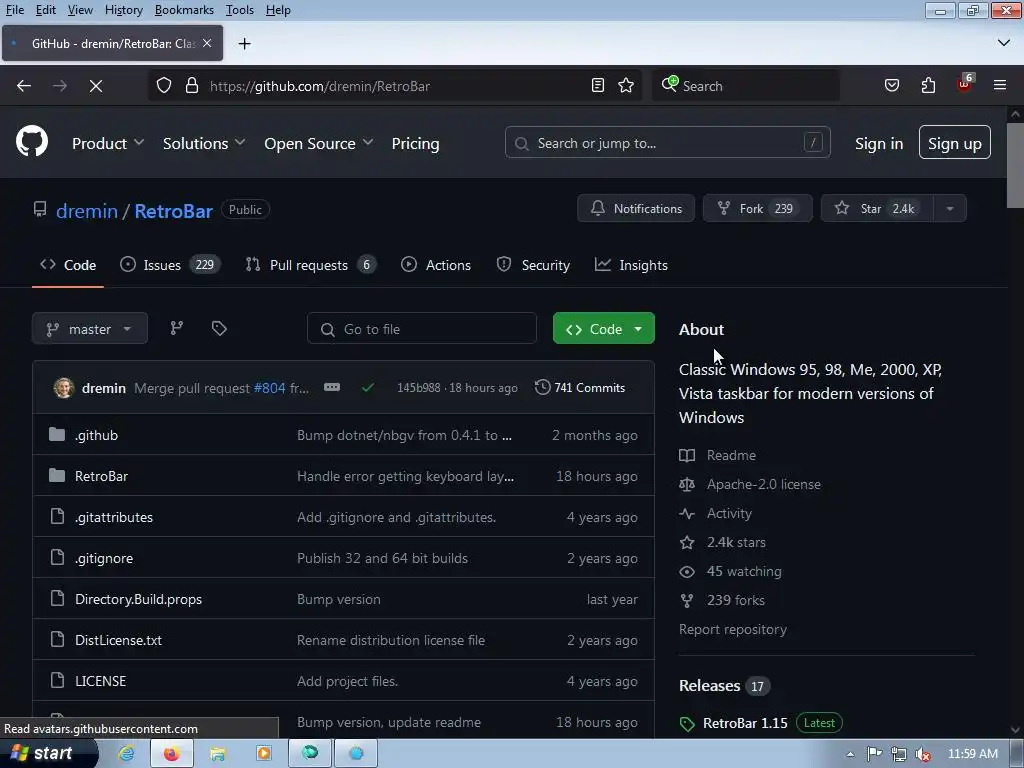Open a new tab with plus button
This screenshot has height=768, width=1024.
coord(245,44)
